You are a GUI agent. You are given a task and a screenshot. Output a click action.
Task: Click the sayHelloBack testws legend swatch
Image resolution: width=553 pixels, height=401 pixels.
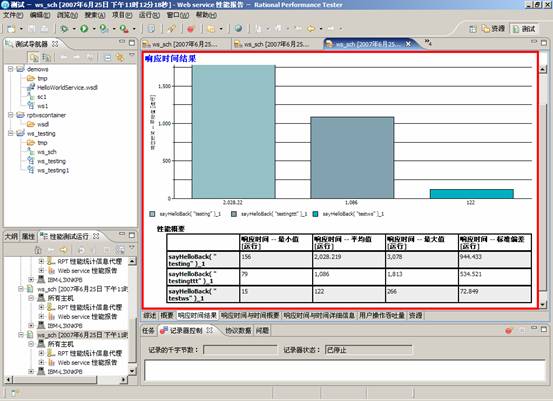[x=316, y=214]
